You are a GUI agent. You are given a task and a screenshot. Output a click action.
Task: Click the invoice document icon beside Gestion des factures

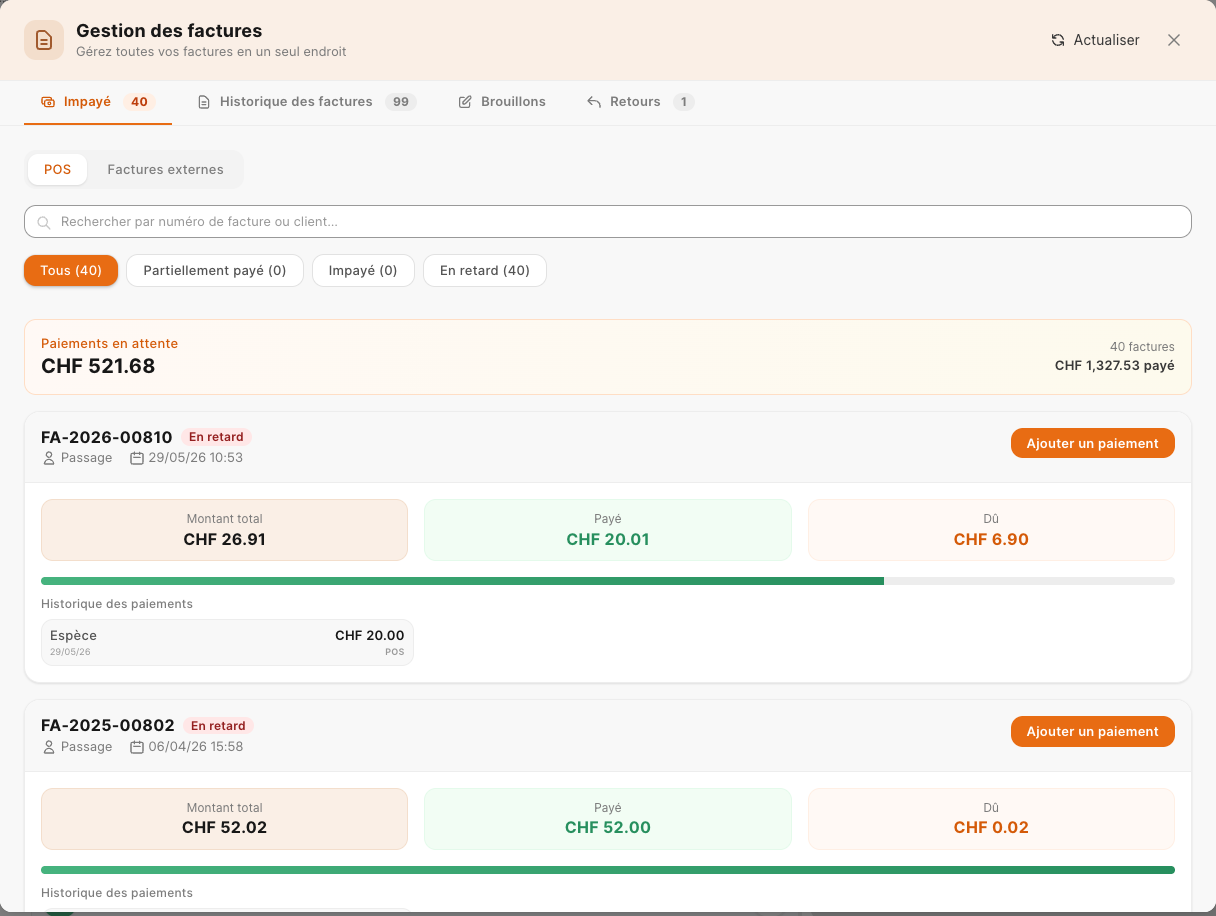point(44,40)
